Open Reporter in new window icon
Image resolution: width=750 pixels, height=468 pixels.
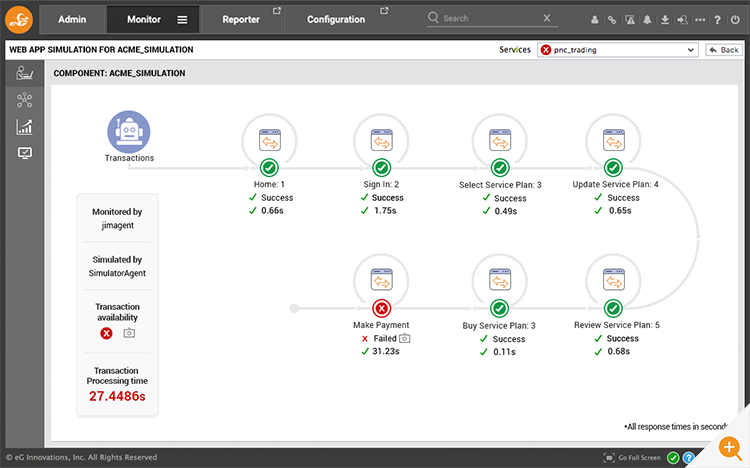tap(276, 11)
